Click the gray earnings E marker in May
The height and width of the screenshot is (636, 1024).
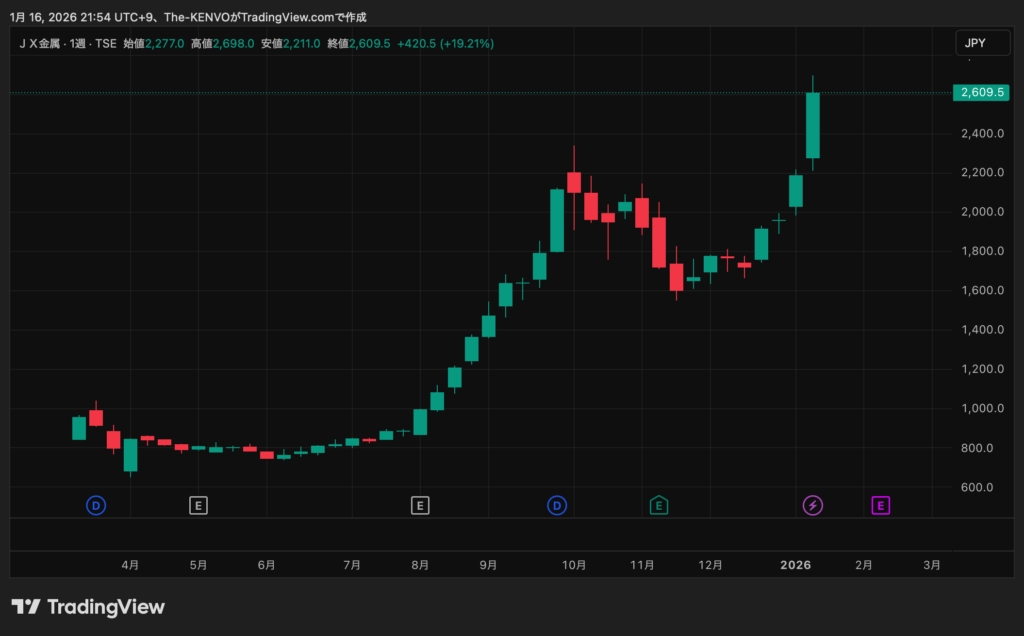pos(199,506)
